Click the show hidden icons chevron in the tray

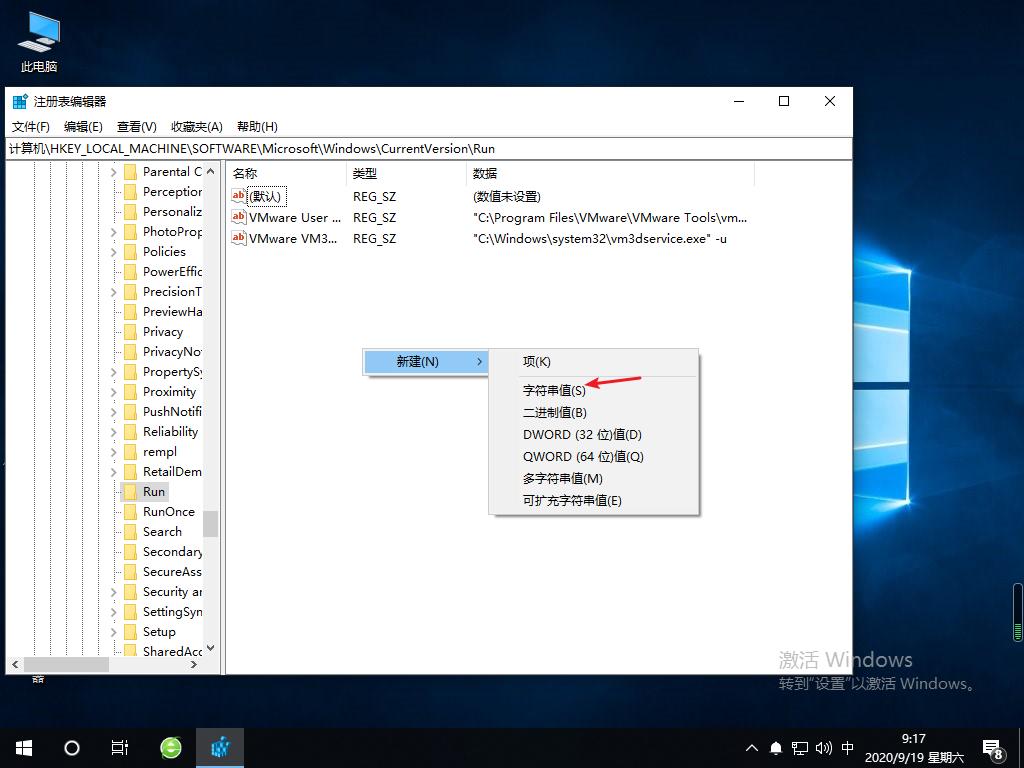click(751, 747)
